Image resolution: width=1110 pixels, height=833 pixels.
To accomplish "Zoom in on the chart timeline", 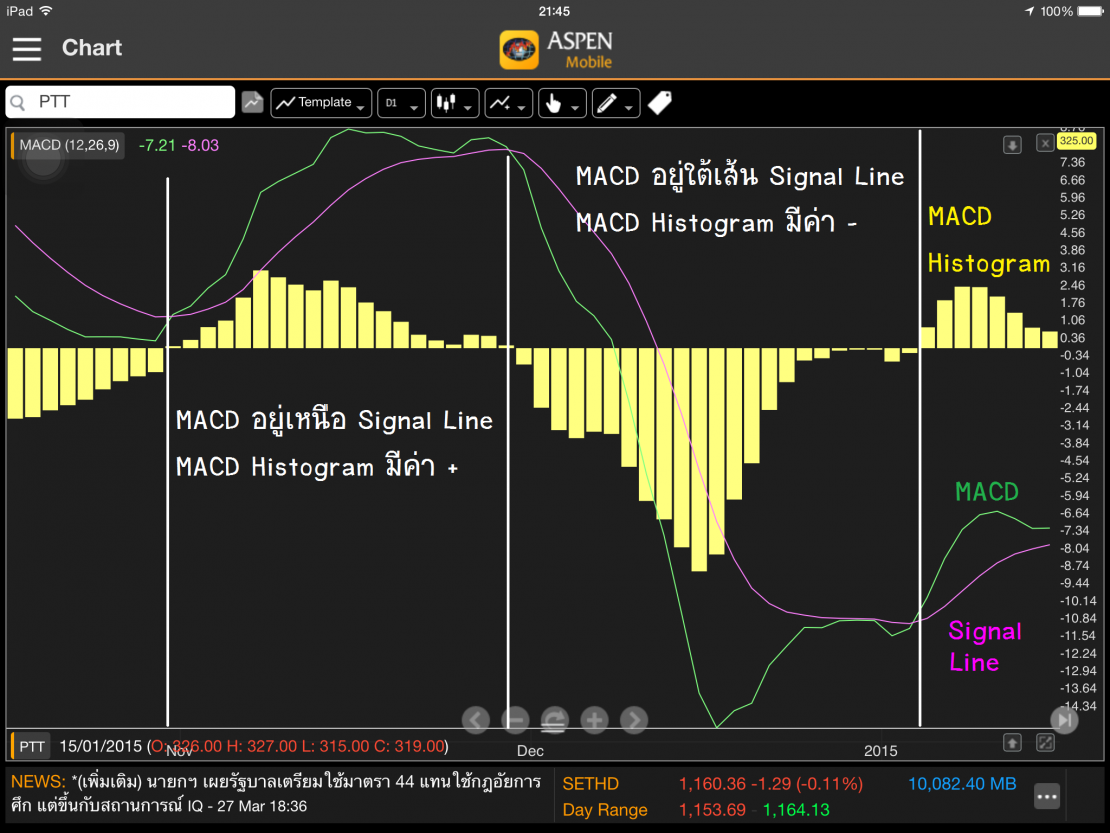I will pos(593,720).
